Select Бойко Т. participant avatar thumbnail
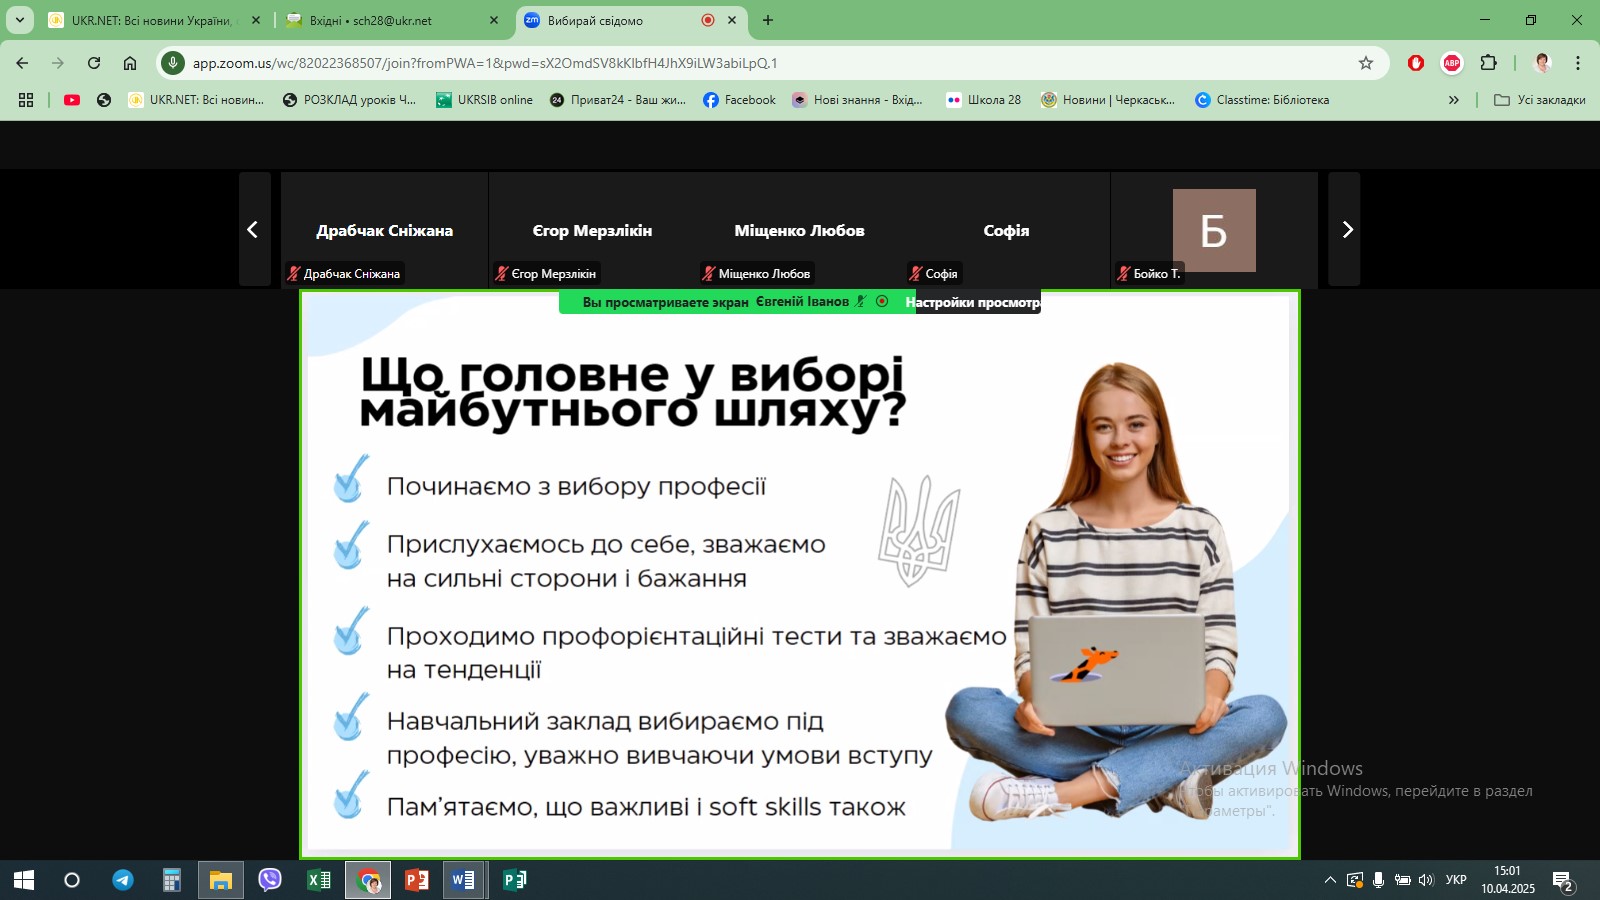1600x900 pixels. (1213, 230)
